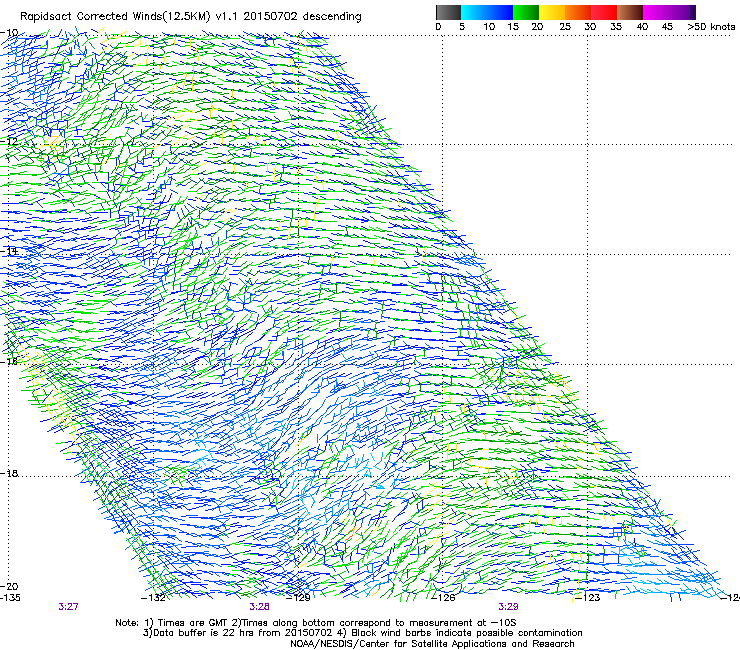Click the -18 latitude axis label

point(9,473)
